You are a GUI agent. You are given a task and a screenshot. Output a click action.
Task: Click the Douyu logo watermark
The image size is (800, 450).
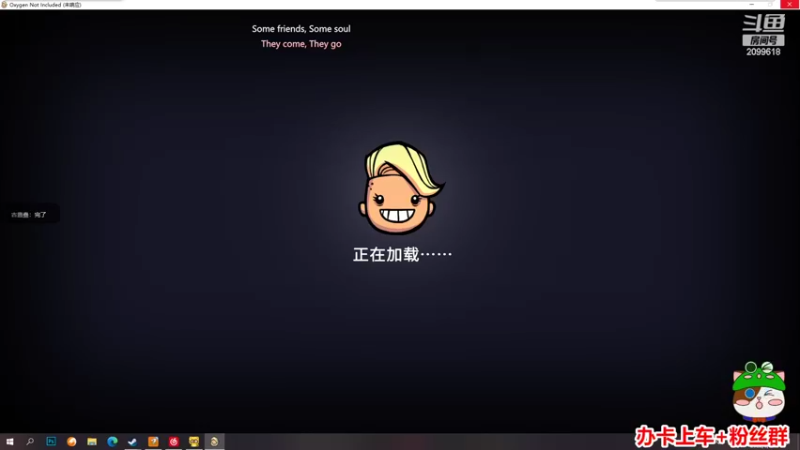pos(763,23)
